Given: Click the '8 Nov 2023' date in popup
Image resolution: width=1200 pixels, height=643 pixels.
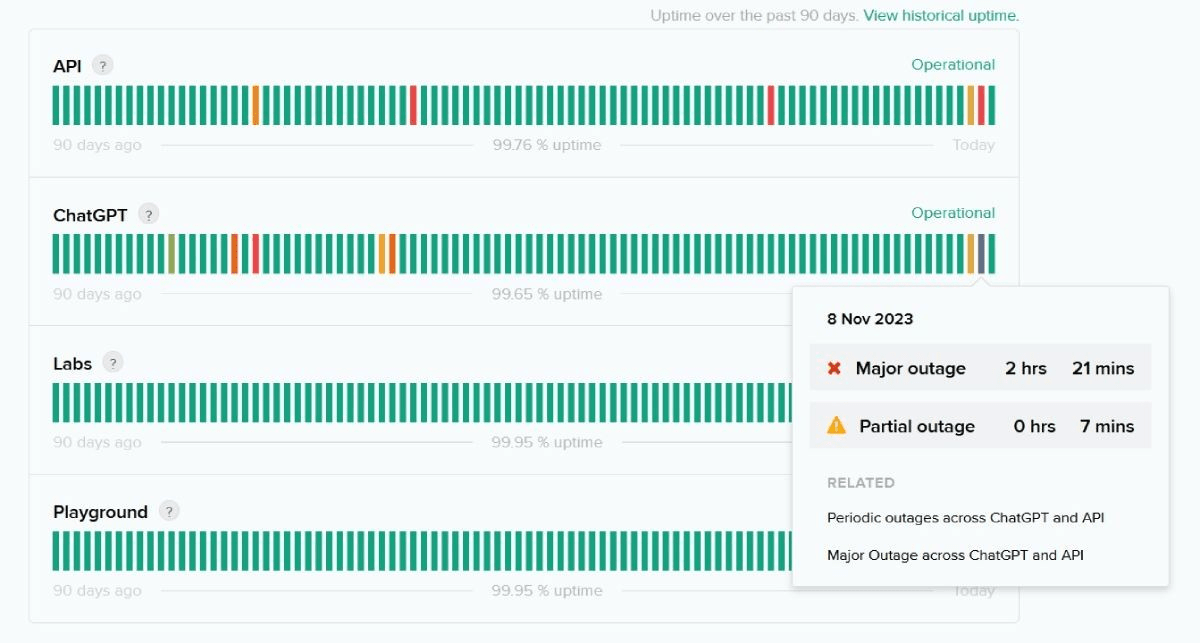Looking at the screenshot, I should point(870,319).
